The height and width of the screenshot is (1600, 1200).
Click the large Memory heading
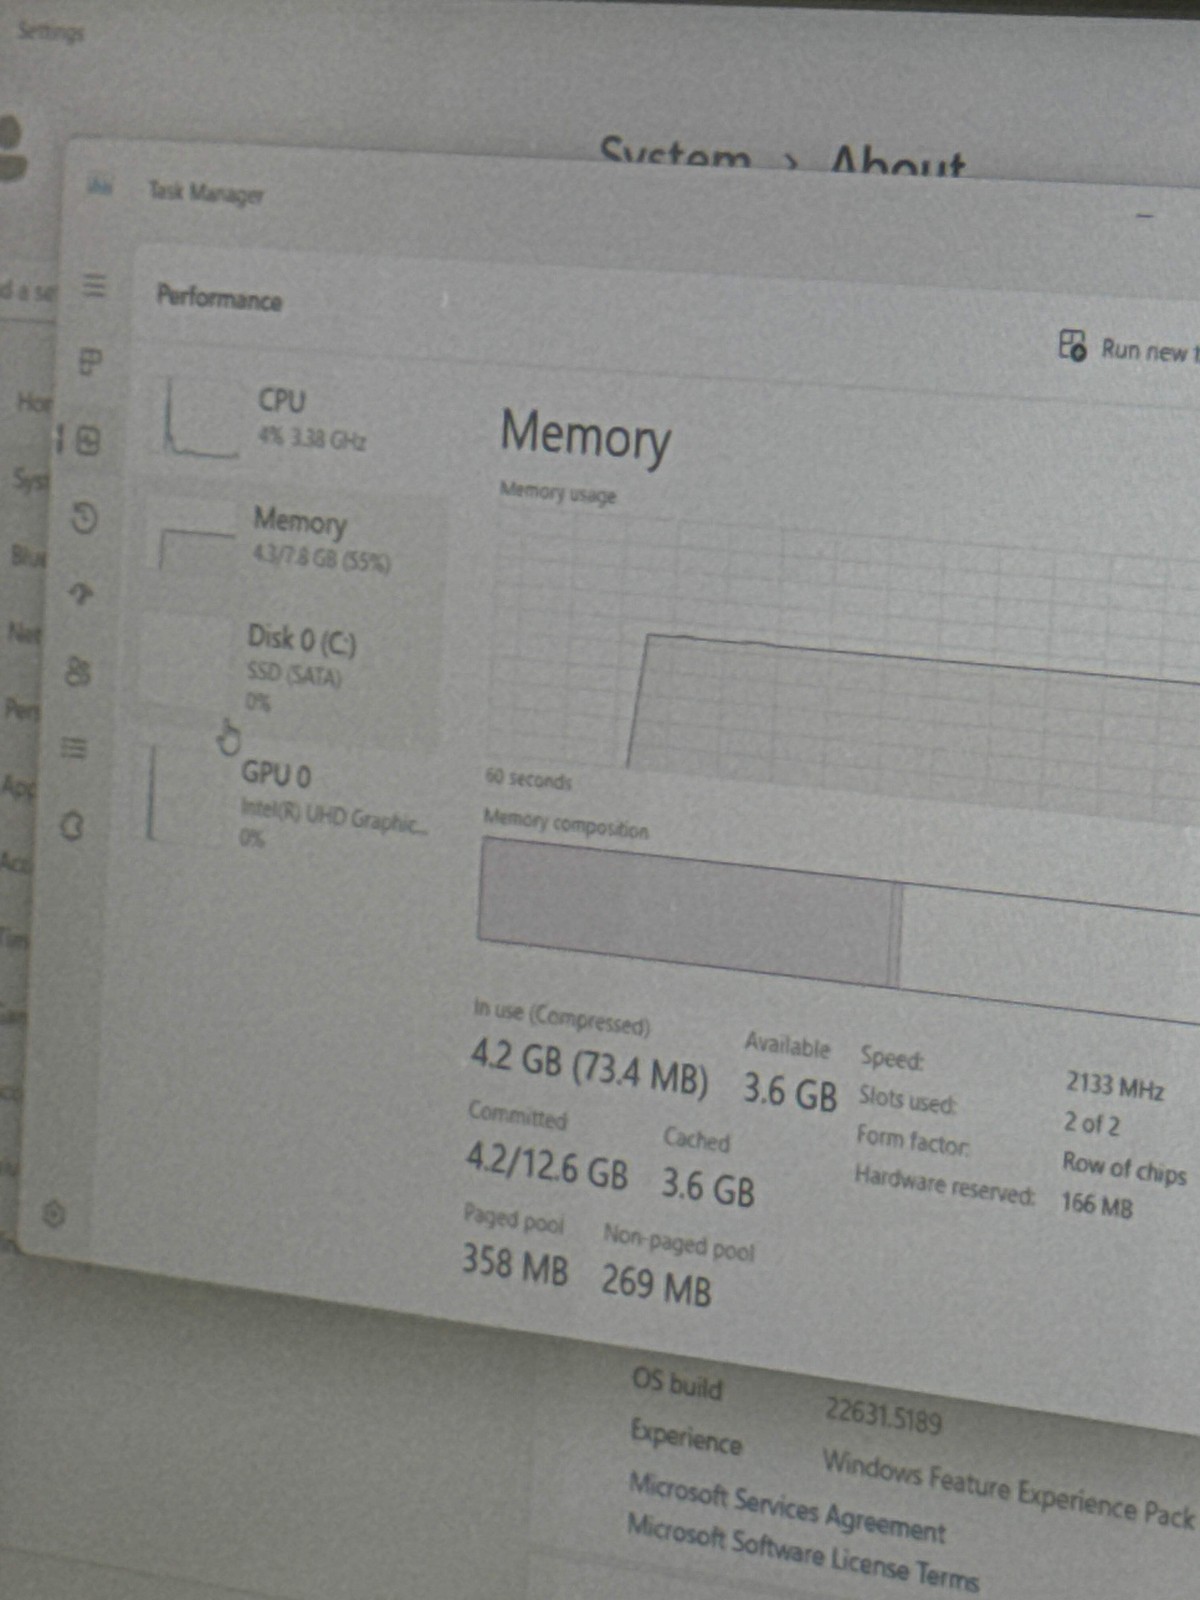pos(585,436)
